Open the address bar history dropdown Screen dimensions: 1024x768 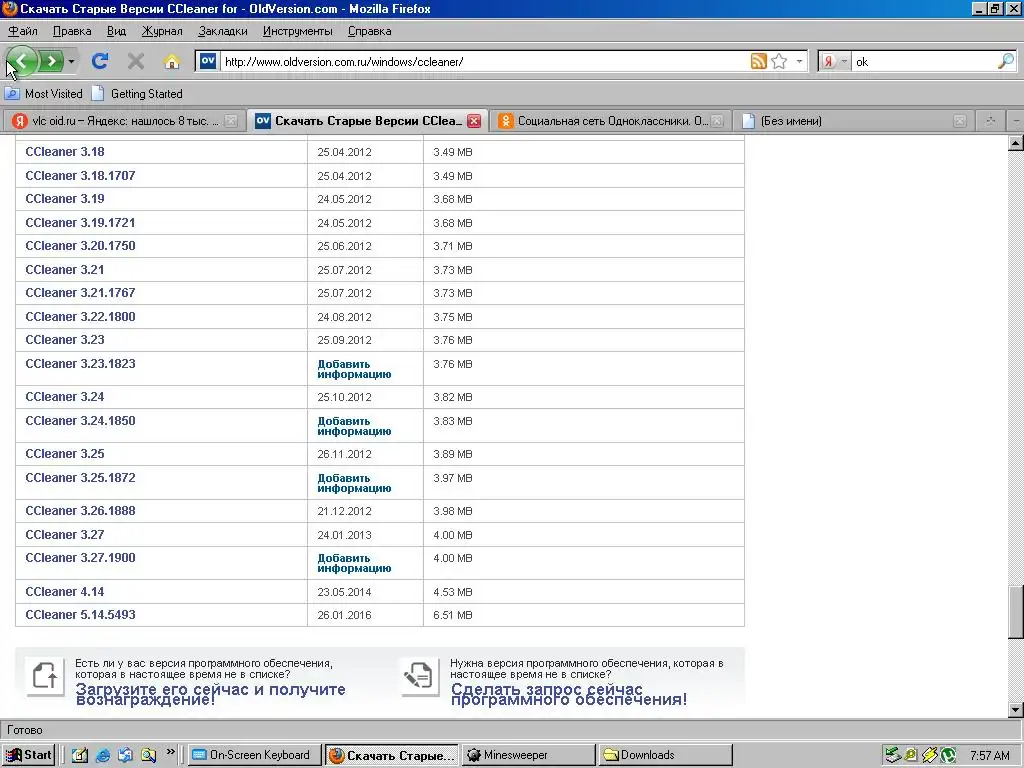pos(799,61)
